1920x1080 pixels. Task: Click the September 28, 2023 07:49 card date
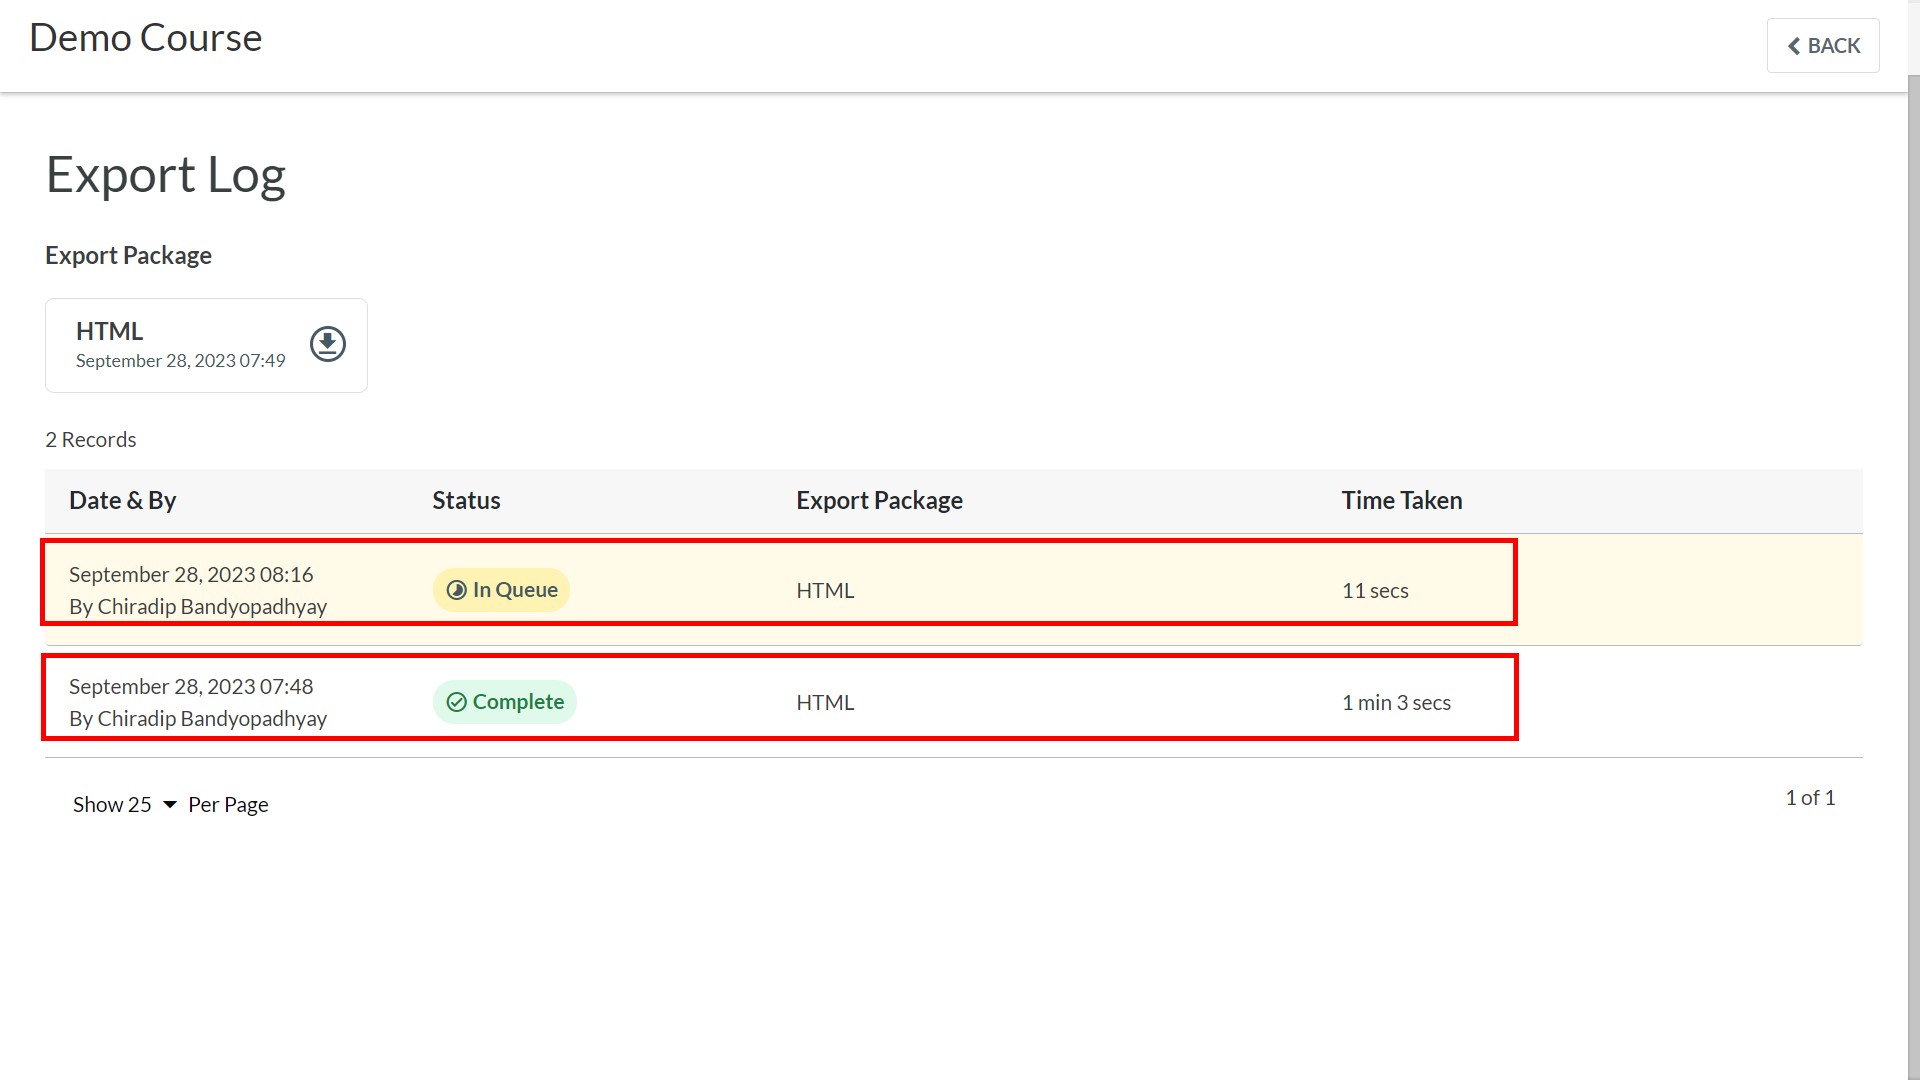(x=181, y=361)
